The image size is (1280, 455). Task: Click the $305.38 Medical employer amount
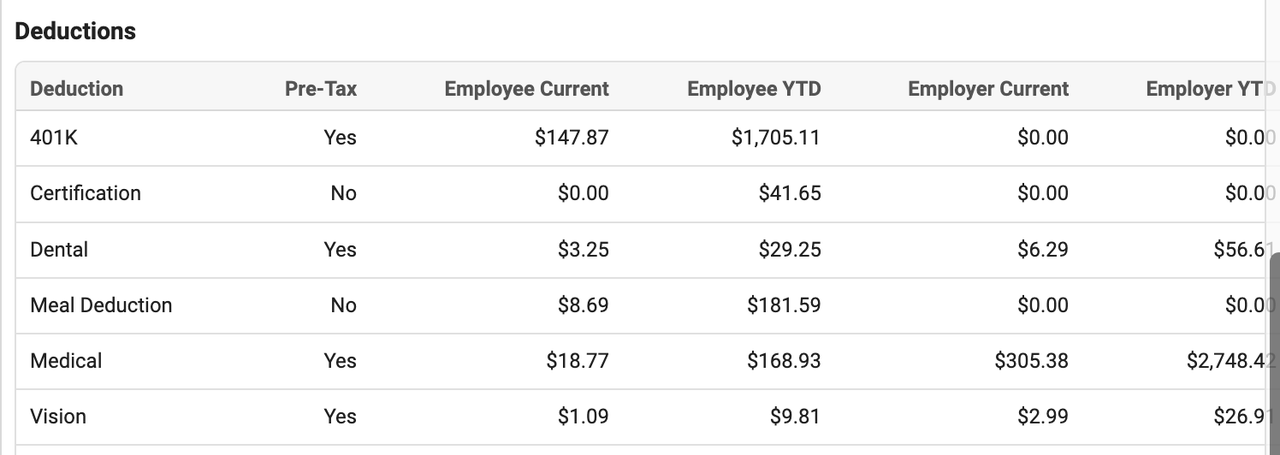click(x=1031, y=361)
